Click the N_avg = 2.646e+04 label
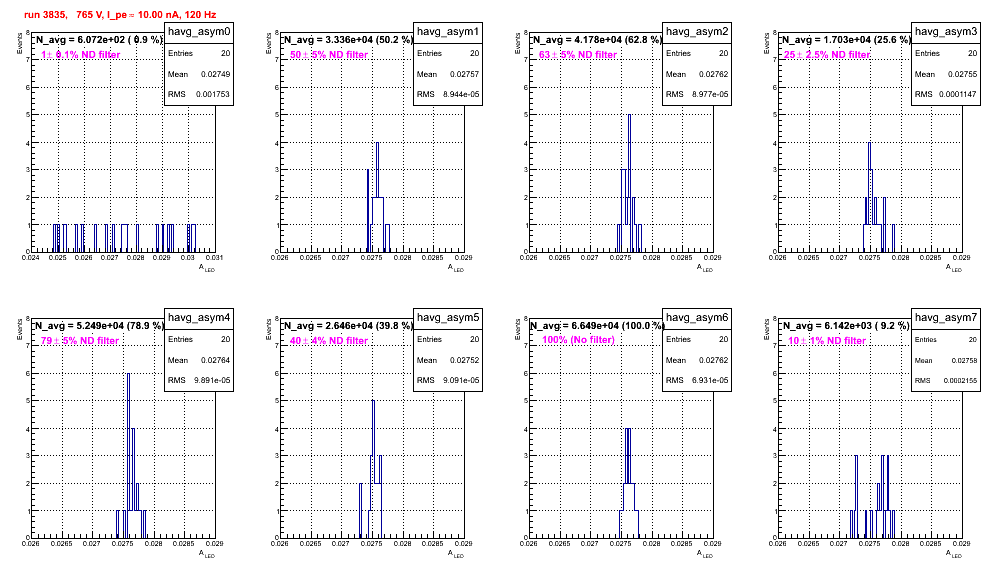Viewport: 996px width, 572px height. [x=348, y=326]
